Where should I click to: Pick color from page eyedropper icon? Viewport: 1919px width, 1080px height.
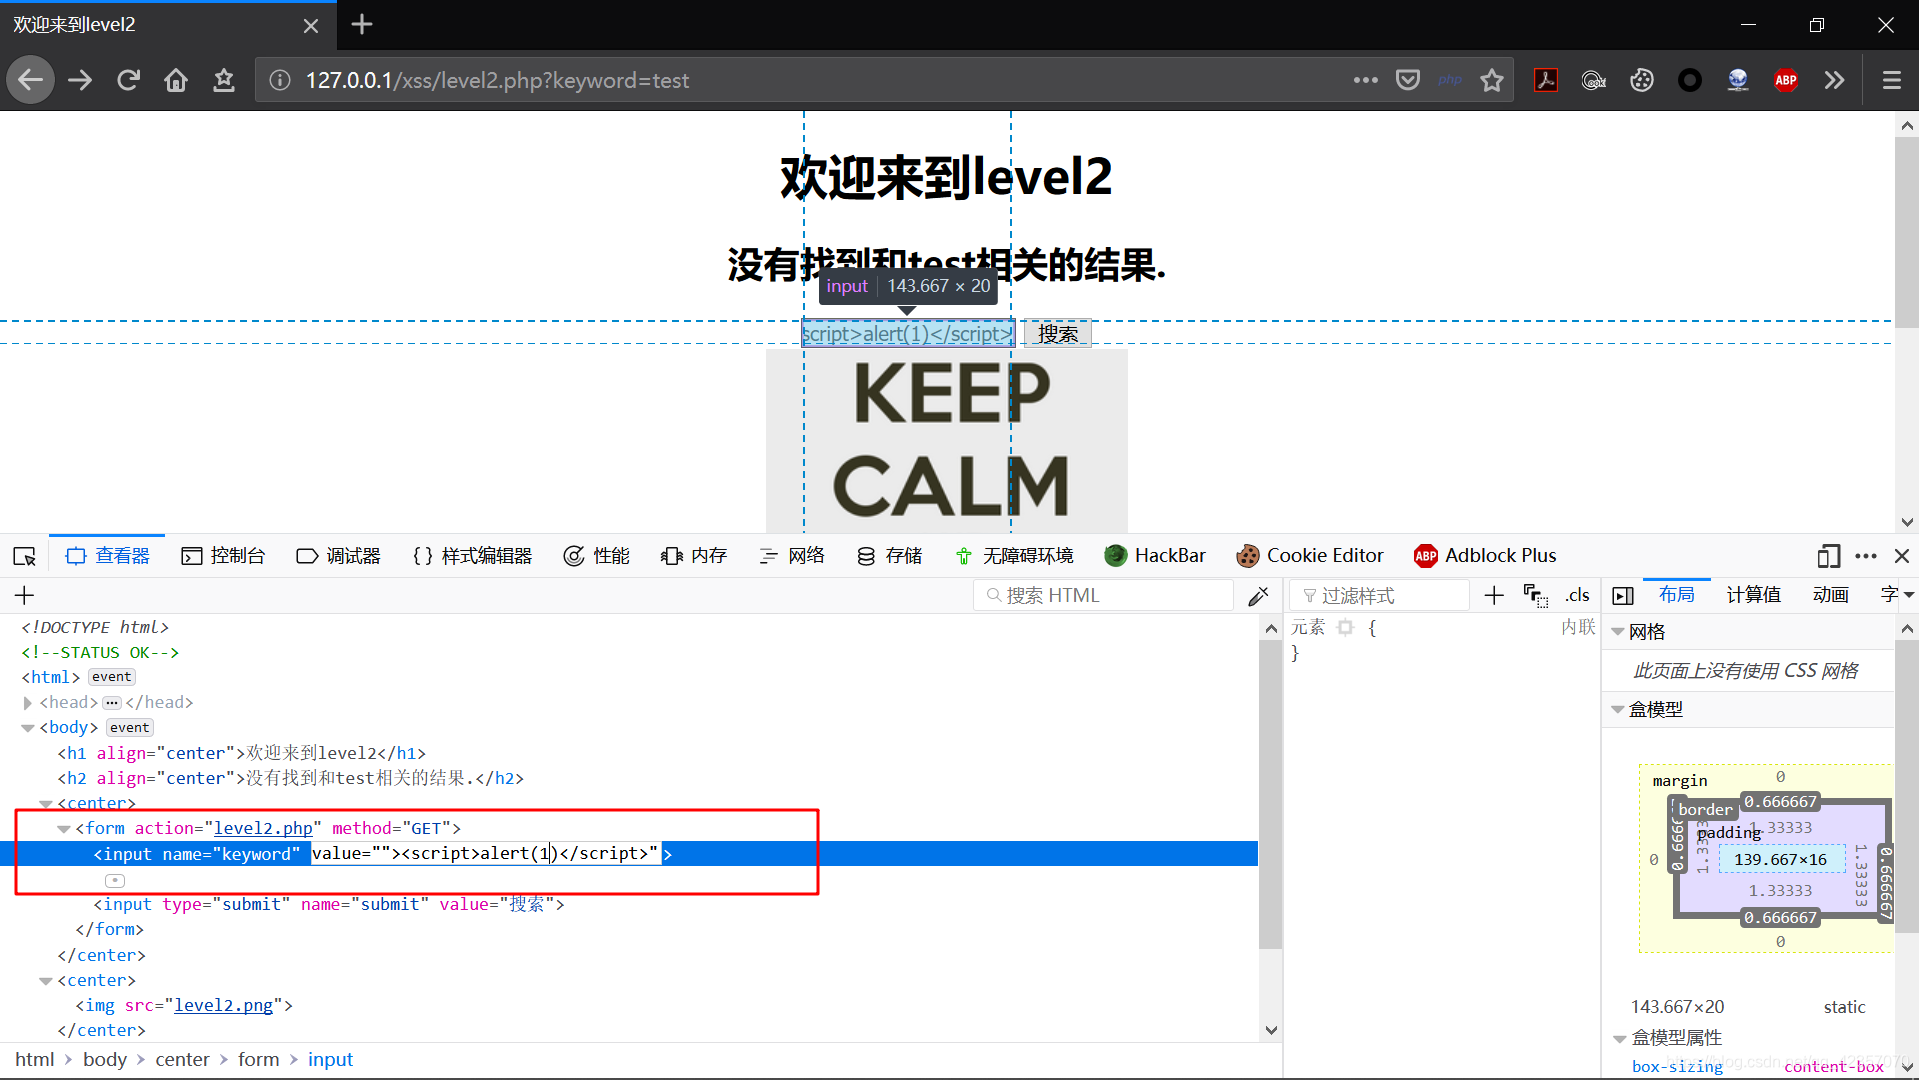coord(1259,596)
